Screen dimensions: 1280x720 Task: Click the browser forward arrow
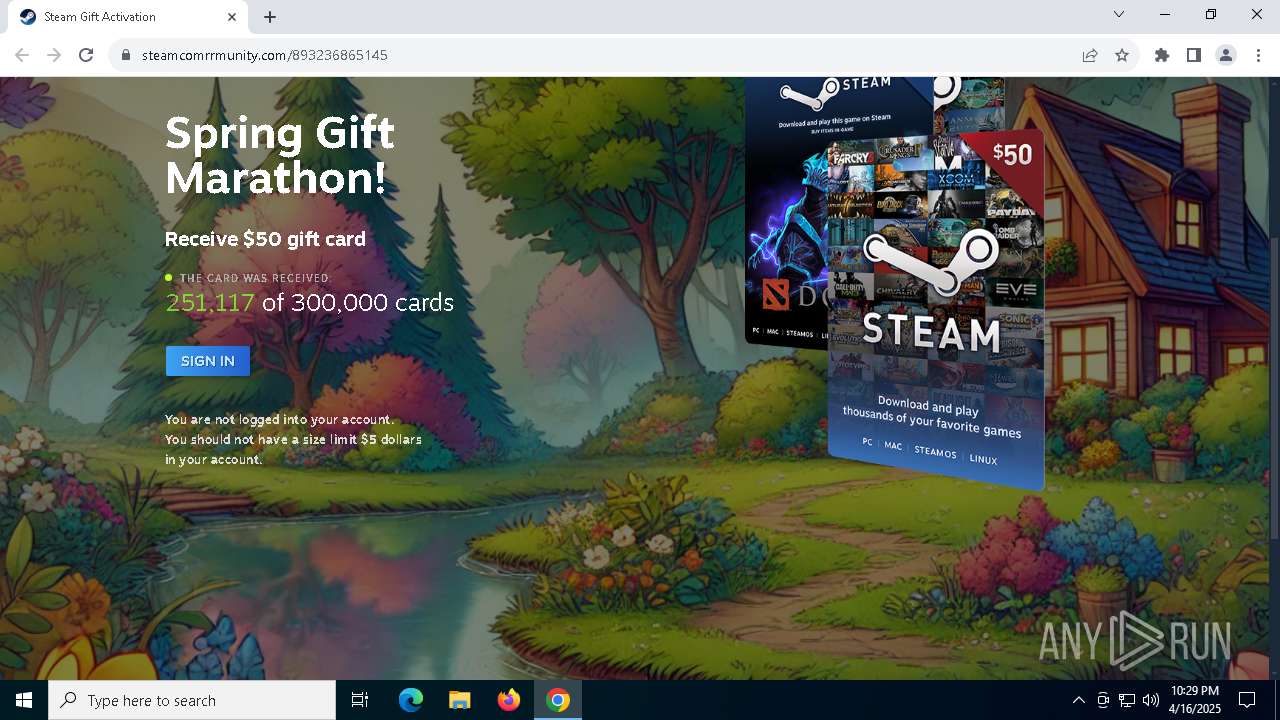click(x=54, y=55)
